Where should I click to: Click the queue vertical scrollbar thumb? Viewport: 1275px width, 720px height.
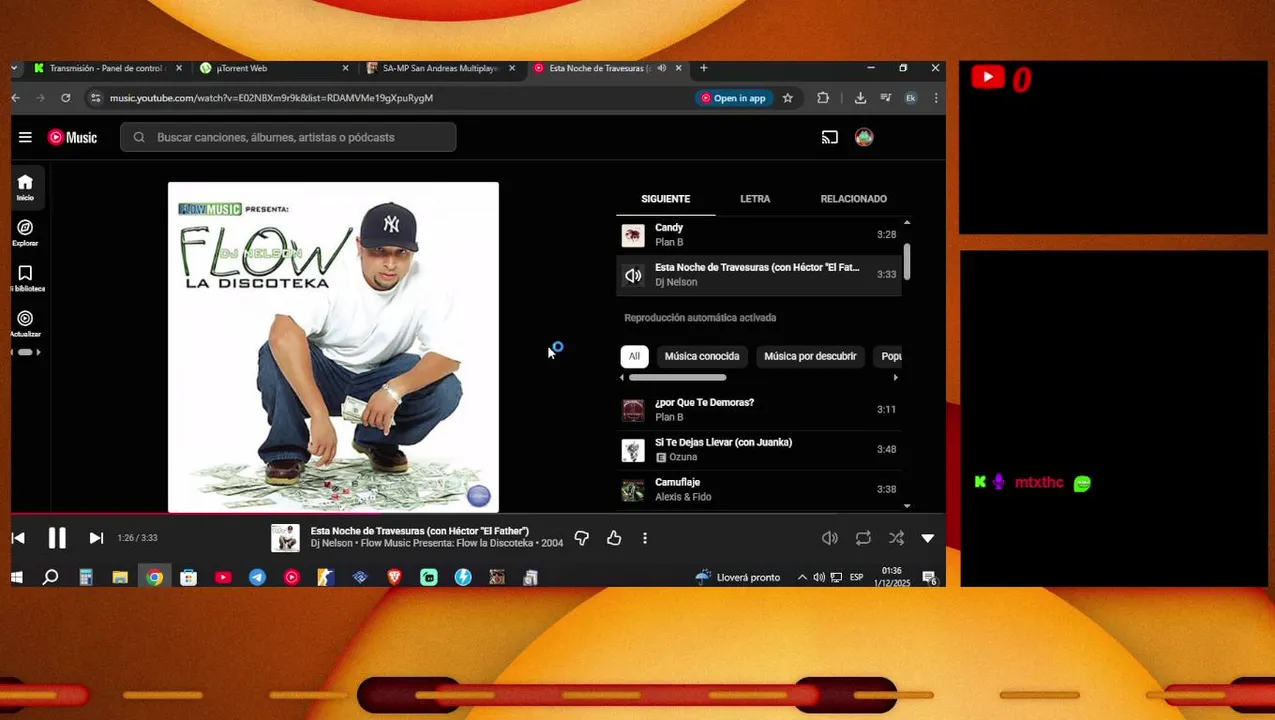coord(907,261)
